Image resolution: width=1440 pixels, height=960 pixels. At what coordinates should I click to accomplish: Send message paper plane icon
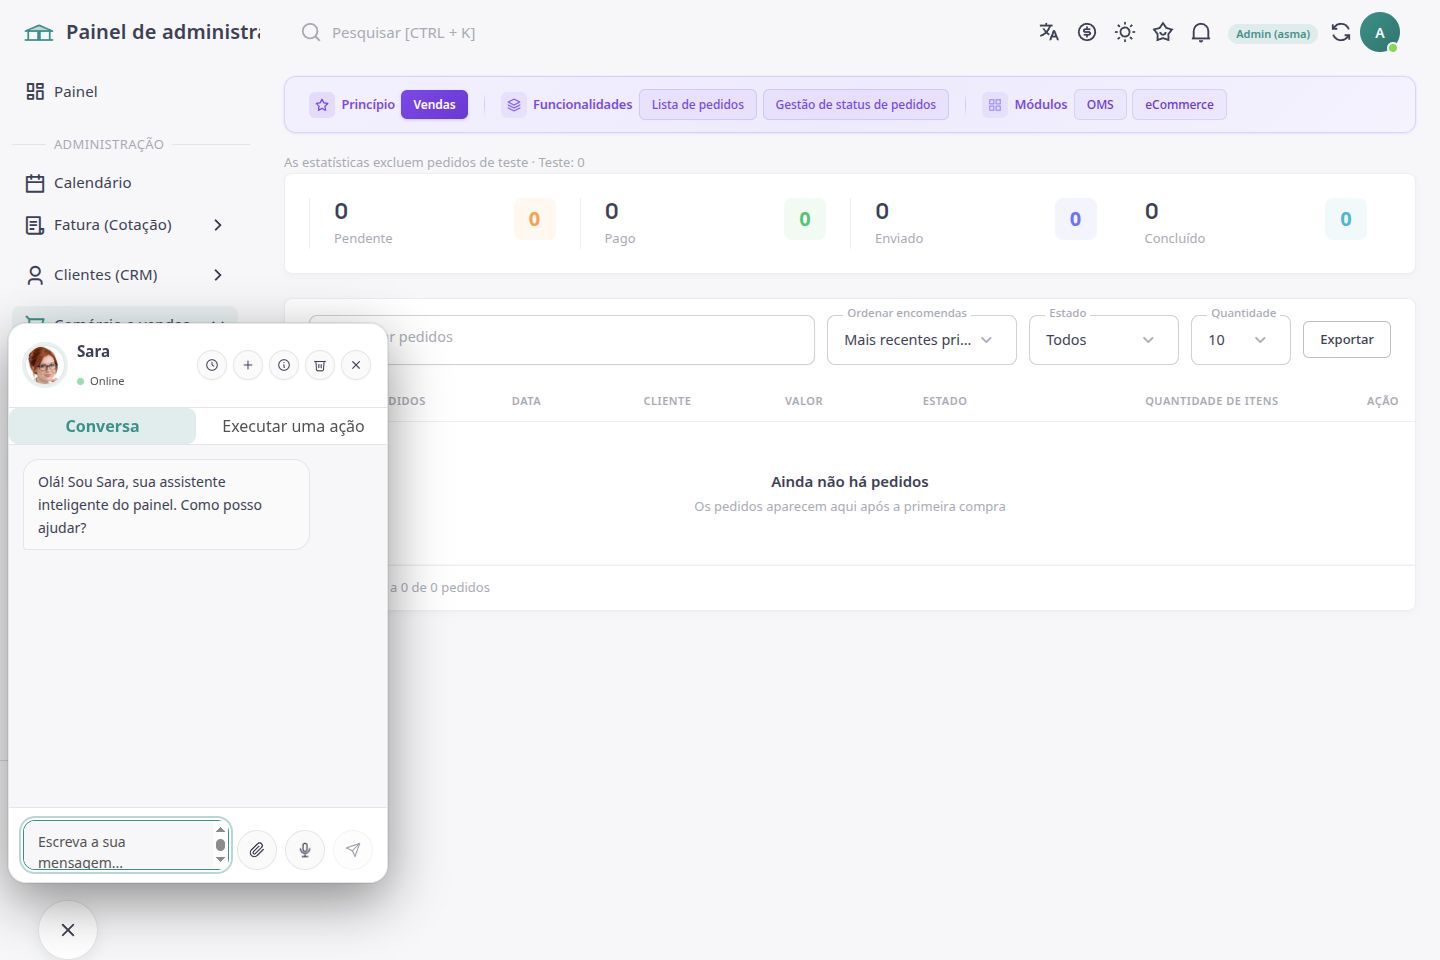[x=353, y=850]
